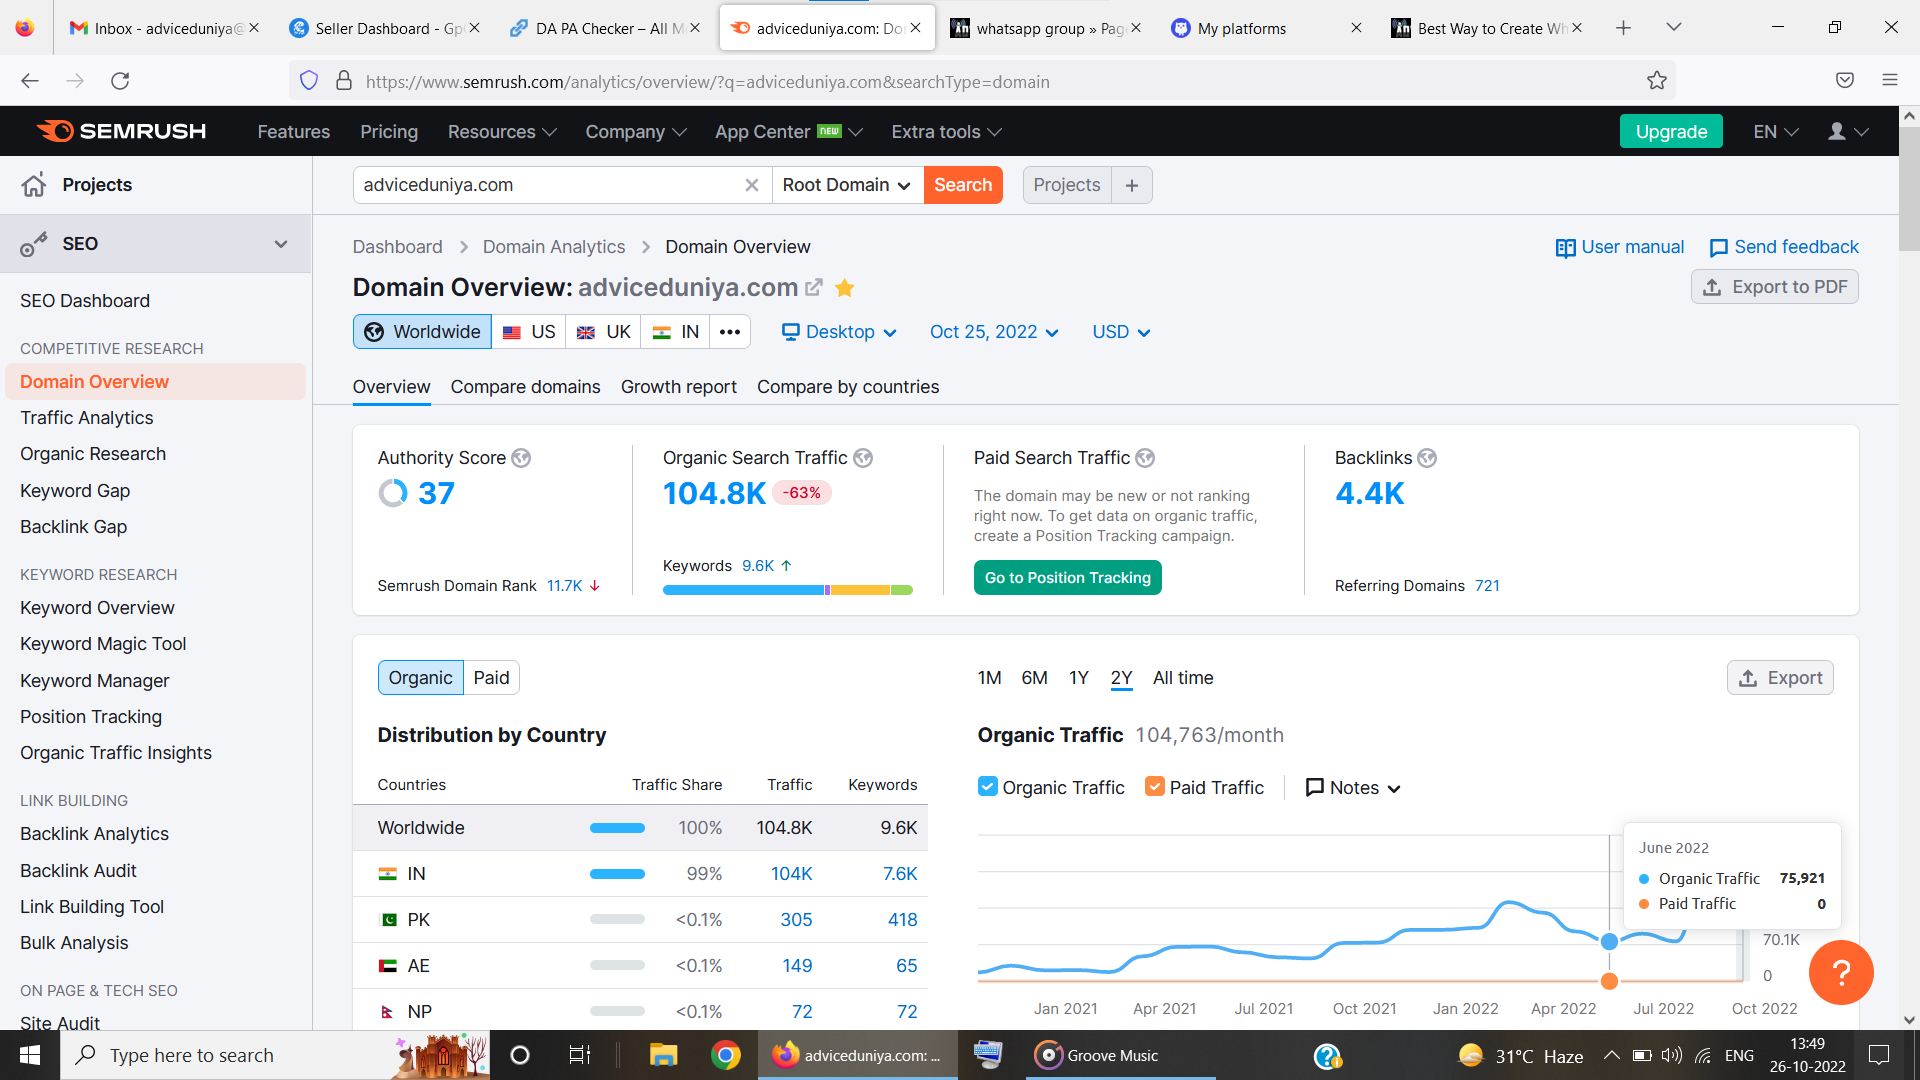
Task: Click the user account icon in header
Action: pos(1837,131)
